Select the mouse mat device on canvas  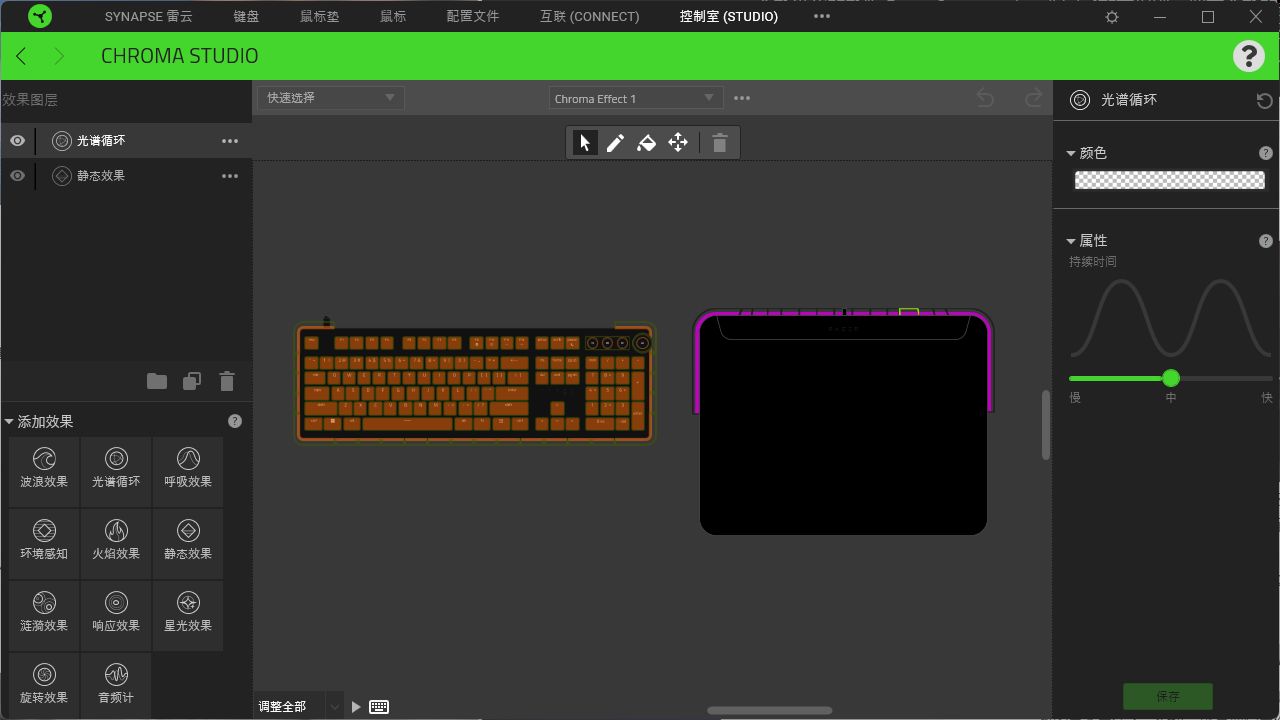coord(843,422)
